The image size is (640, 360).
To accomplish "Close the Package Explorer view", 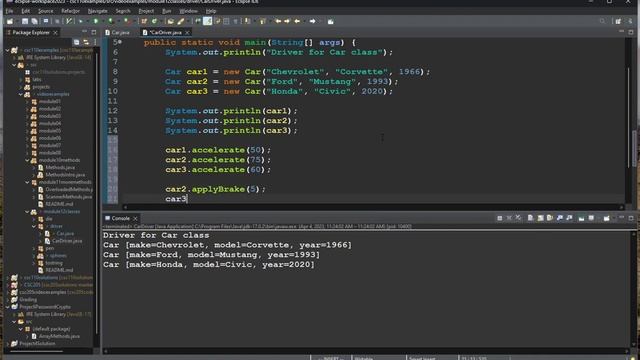I will [x=56, y=32].
